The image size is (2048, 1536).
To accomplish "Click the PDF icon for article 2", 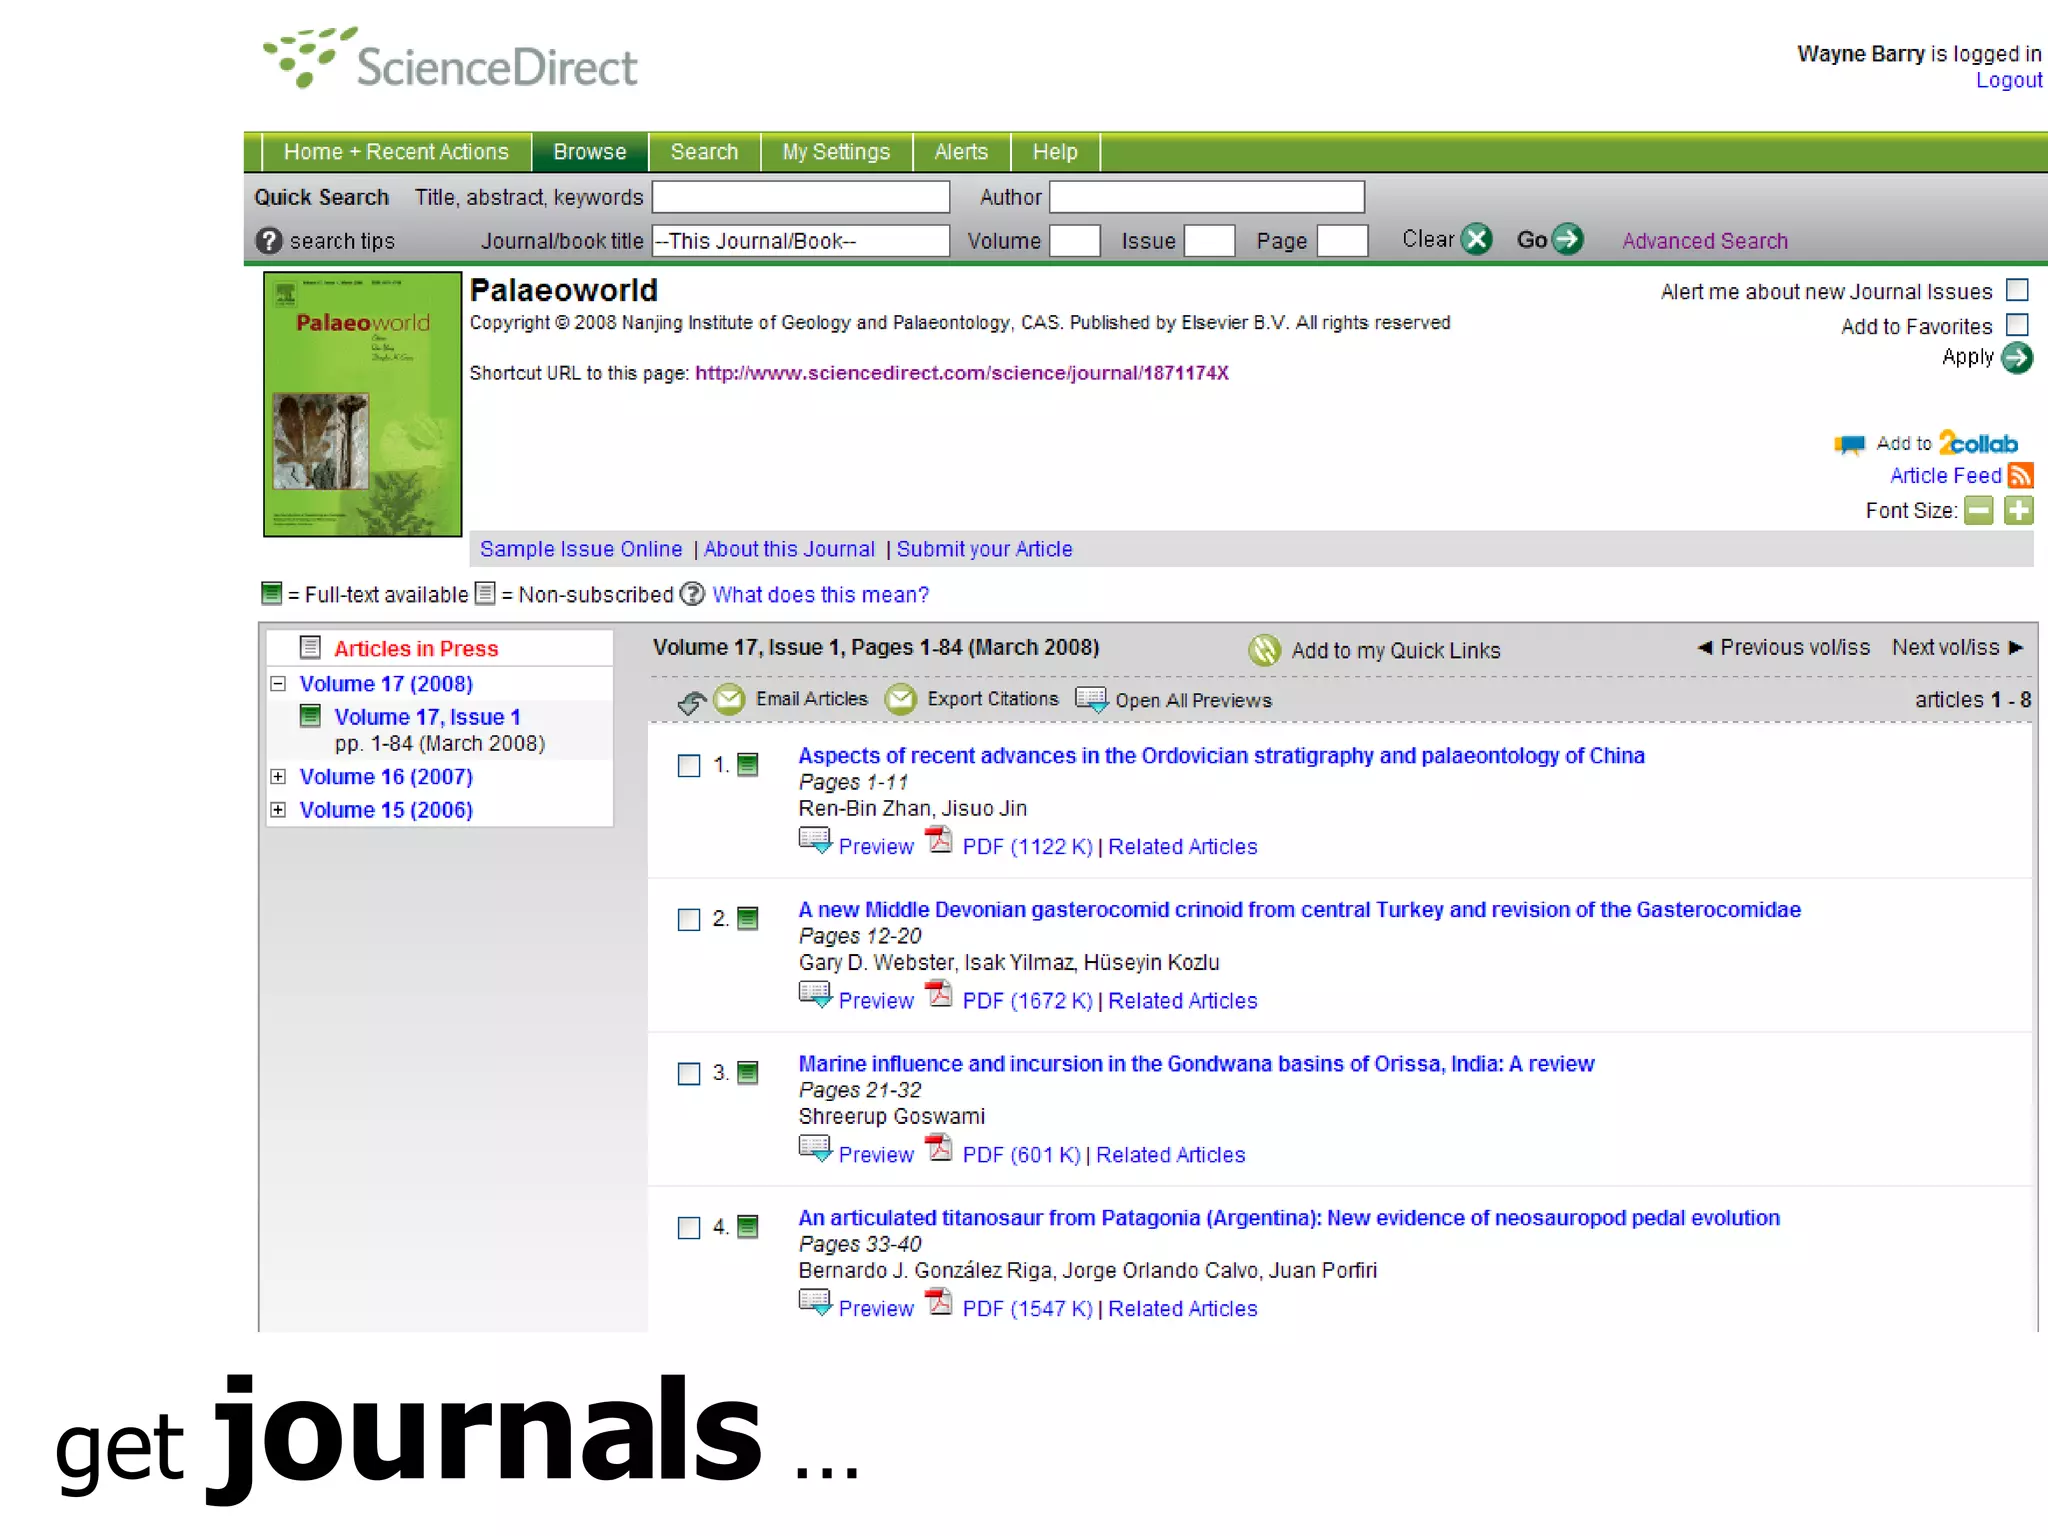I will (x=939, y=994).
